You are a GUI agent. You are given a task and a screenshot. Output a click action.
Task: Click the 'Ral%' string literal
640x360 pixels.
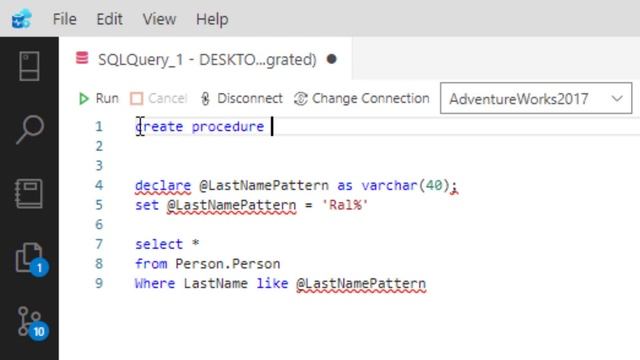click(x=345, y=205)
